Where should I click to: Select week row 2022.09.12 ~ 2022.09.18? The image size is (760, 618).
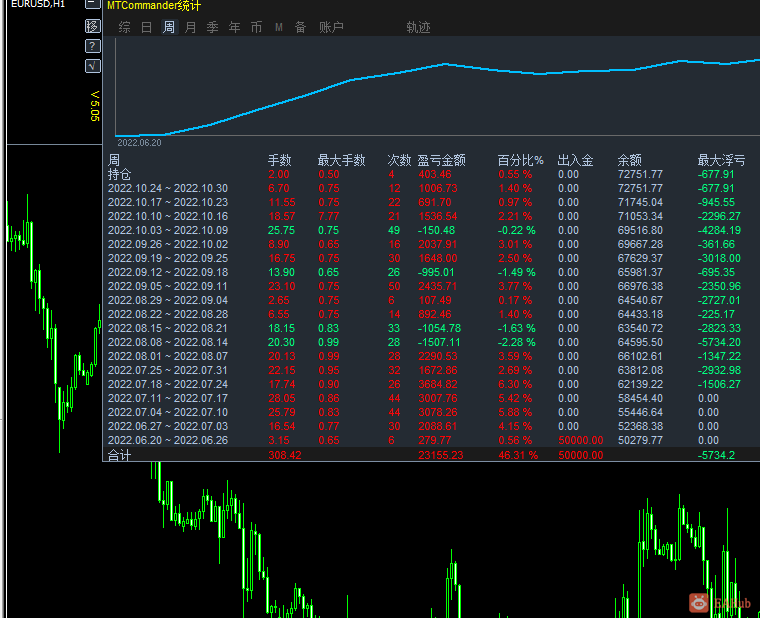(168, 272)
